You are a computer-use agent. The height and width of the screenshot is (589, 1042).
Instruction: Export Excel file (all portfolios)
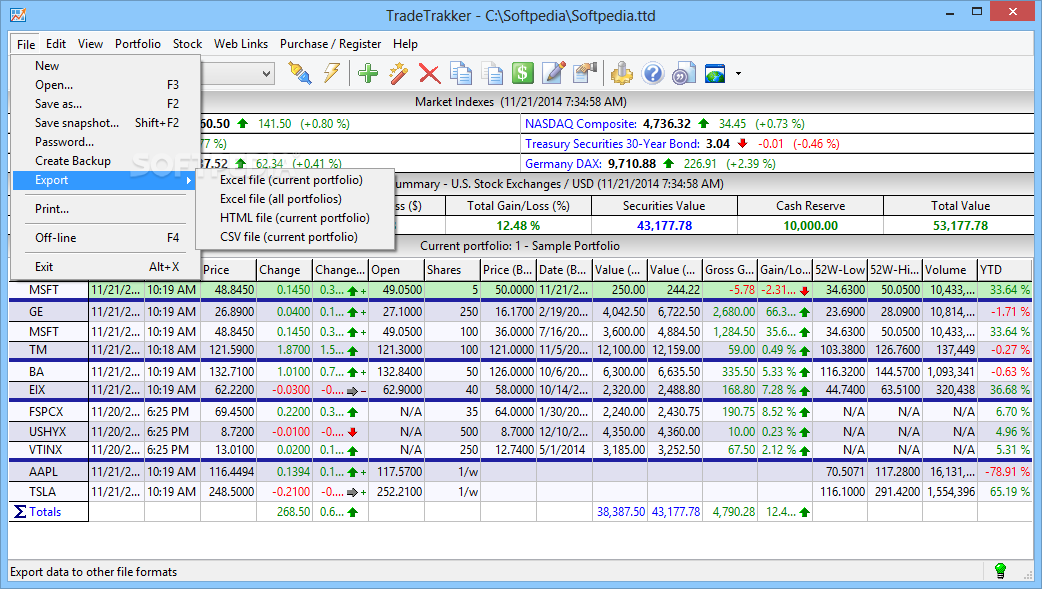tap(295, 199)
